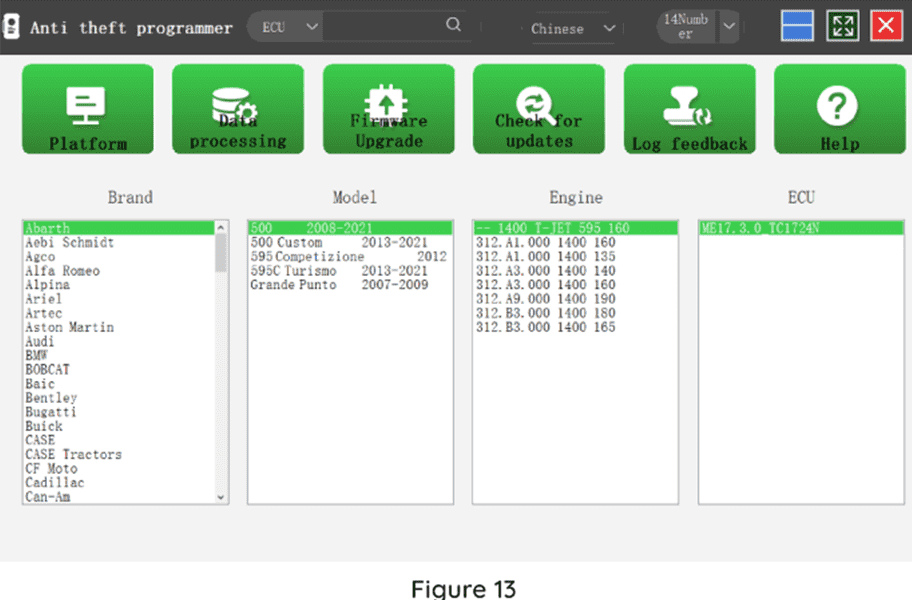Click the Brand list scrollbar thumb
Viewport: 912px width, 600px height.
[x=220, y=252]
